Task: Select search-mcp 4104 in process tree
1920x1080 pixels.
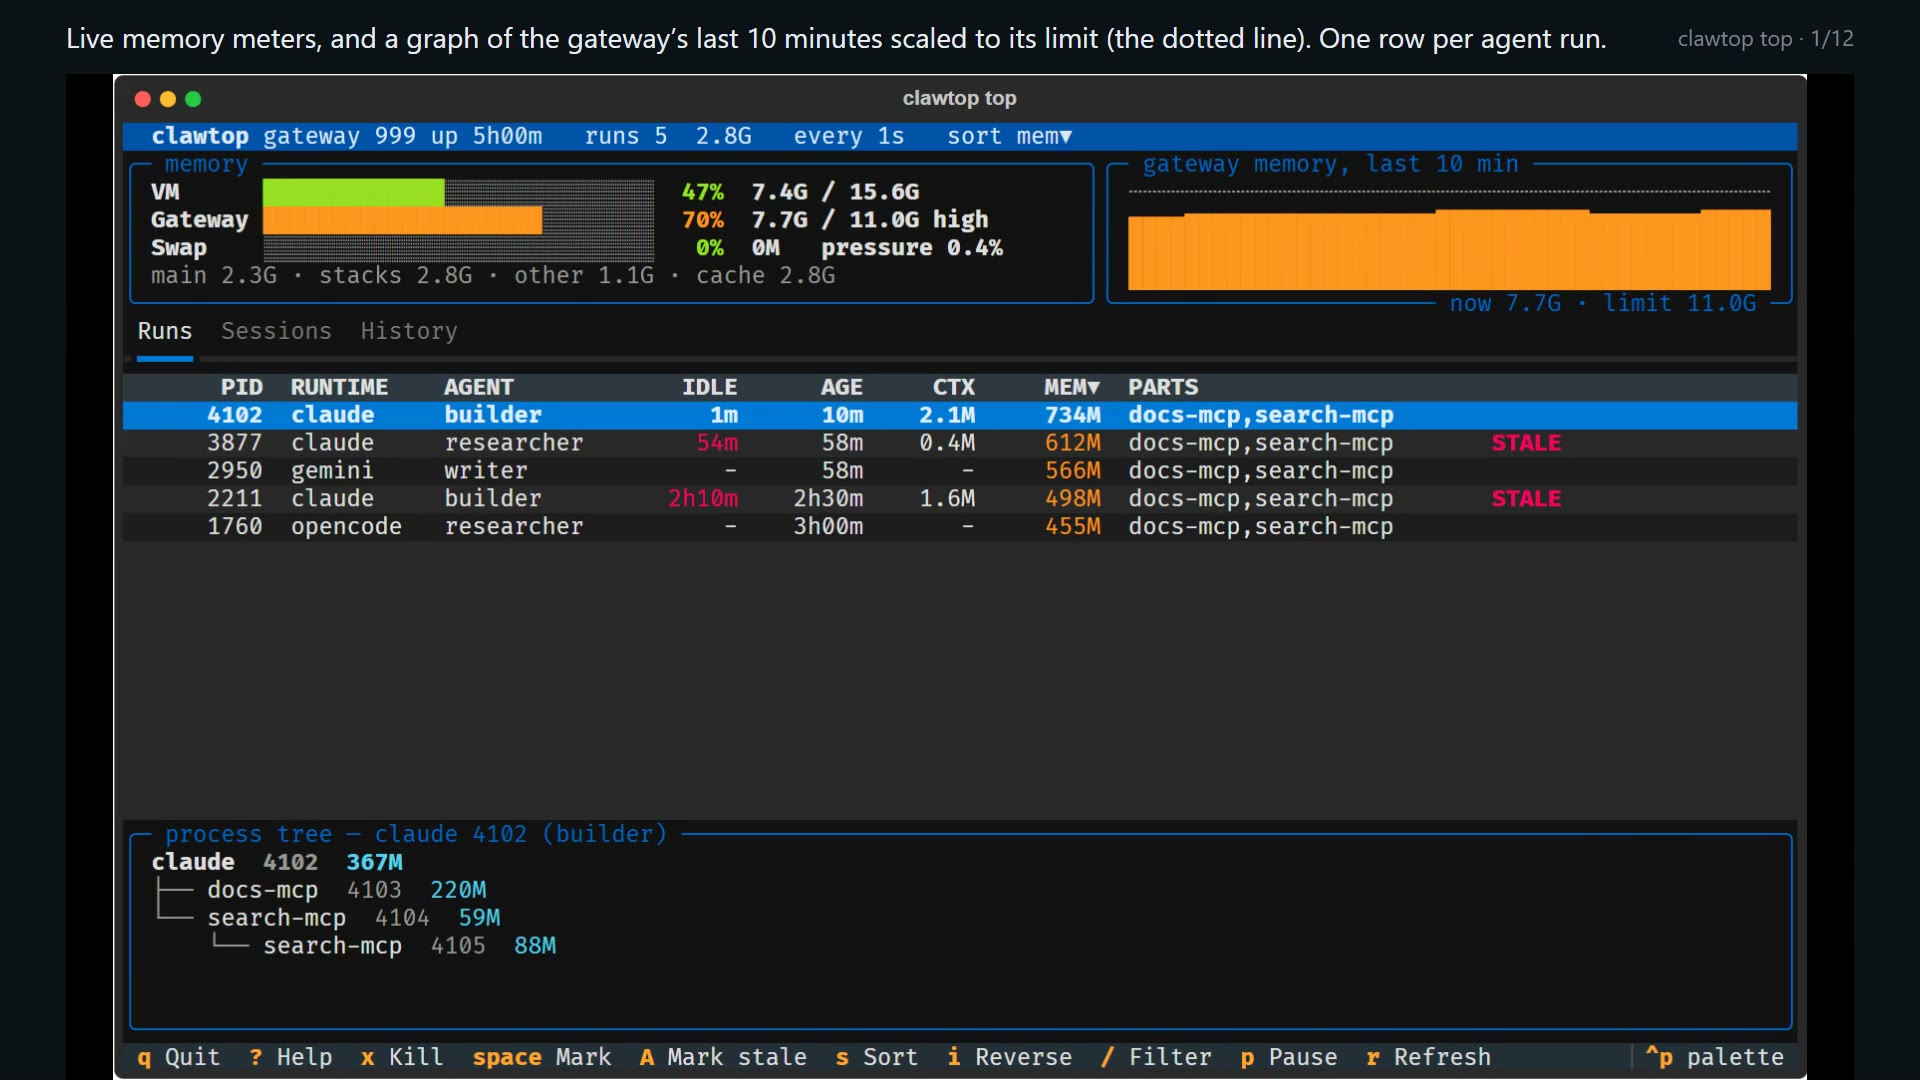Action: [353, 918]
